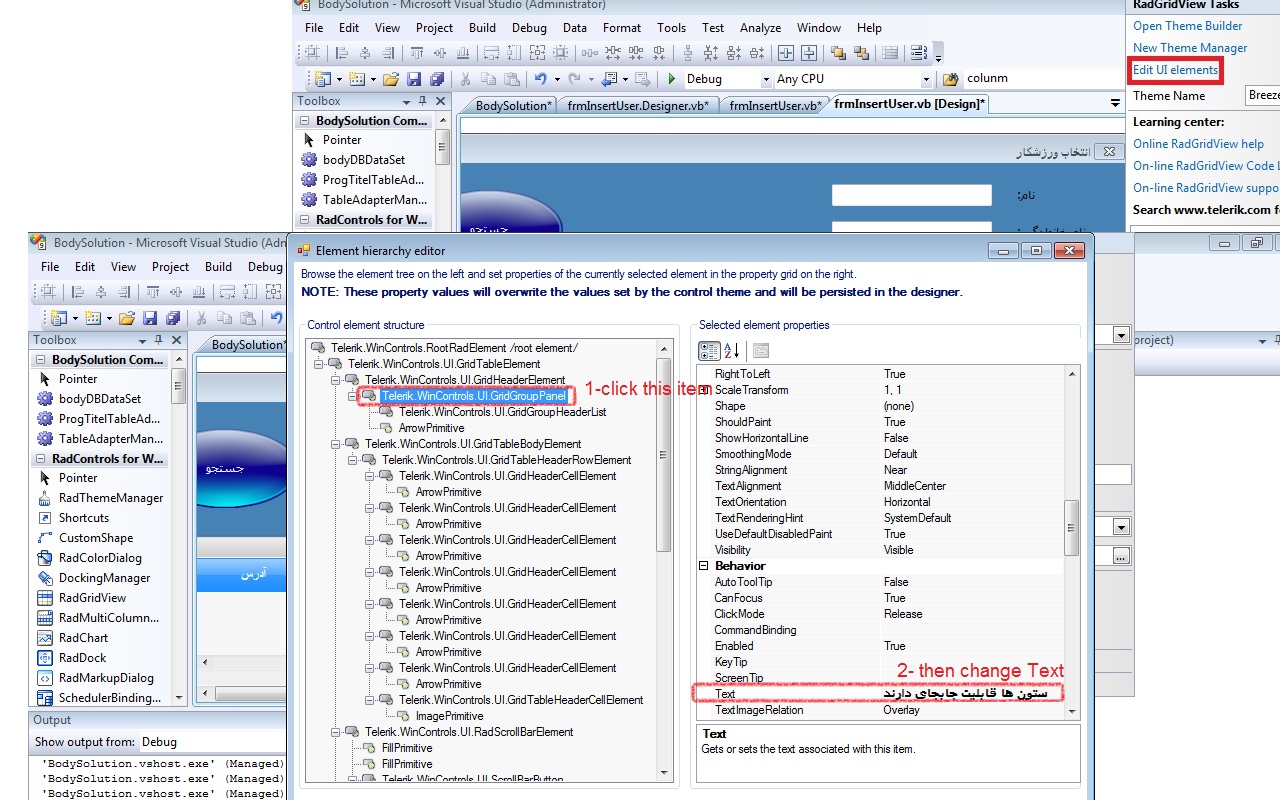Click the Property Pages icon in properties grid

761,350
